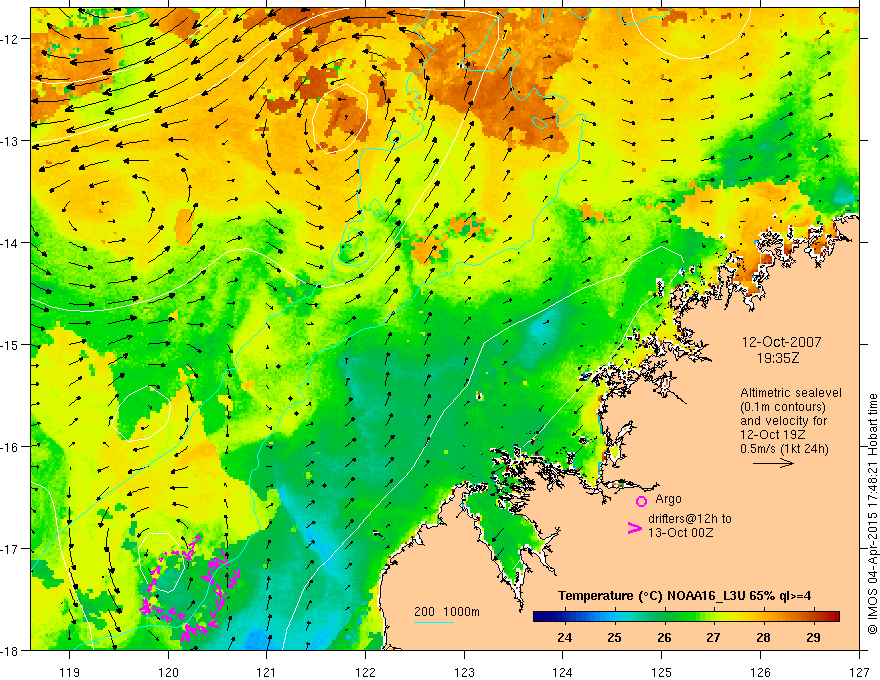This screenshot has width=880, height=680.
Task: Click the magenta Argo circle legend symbol
Action: [641, 501]
